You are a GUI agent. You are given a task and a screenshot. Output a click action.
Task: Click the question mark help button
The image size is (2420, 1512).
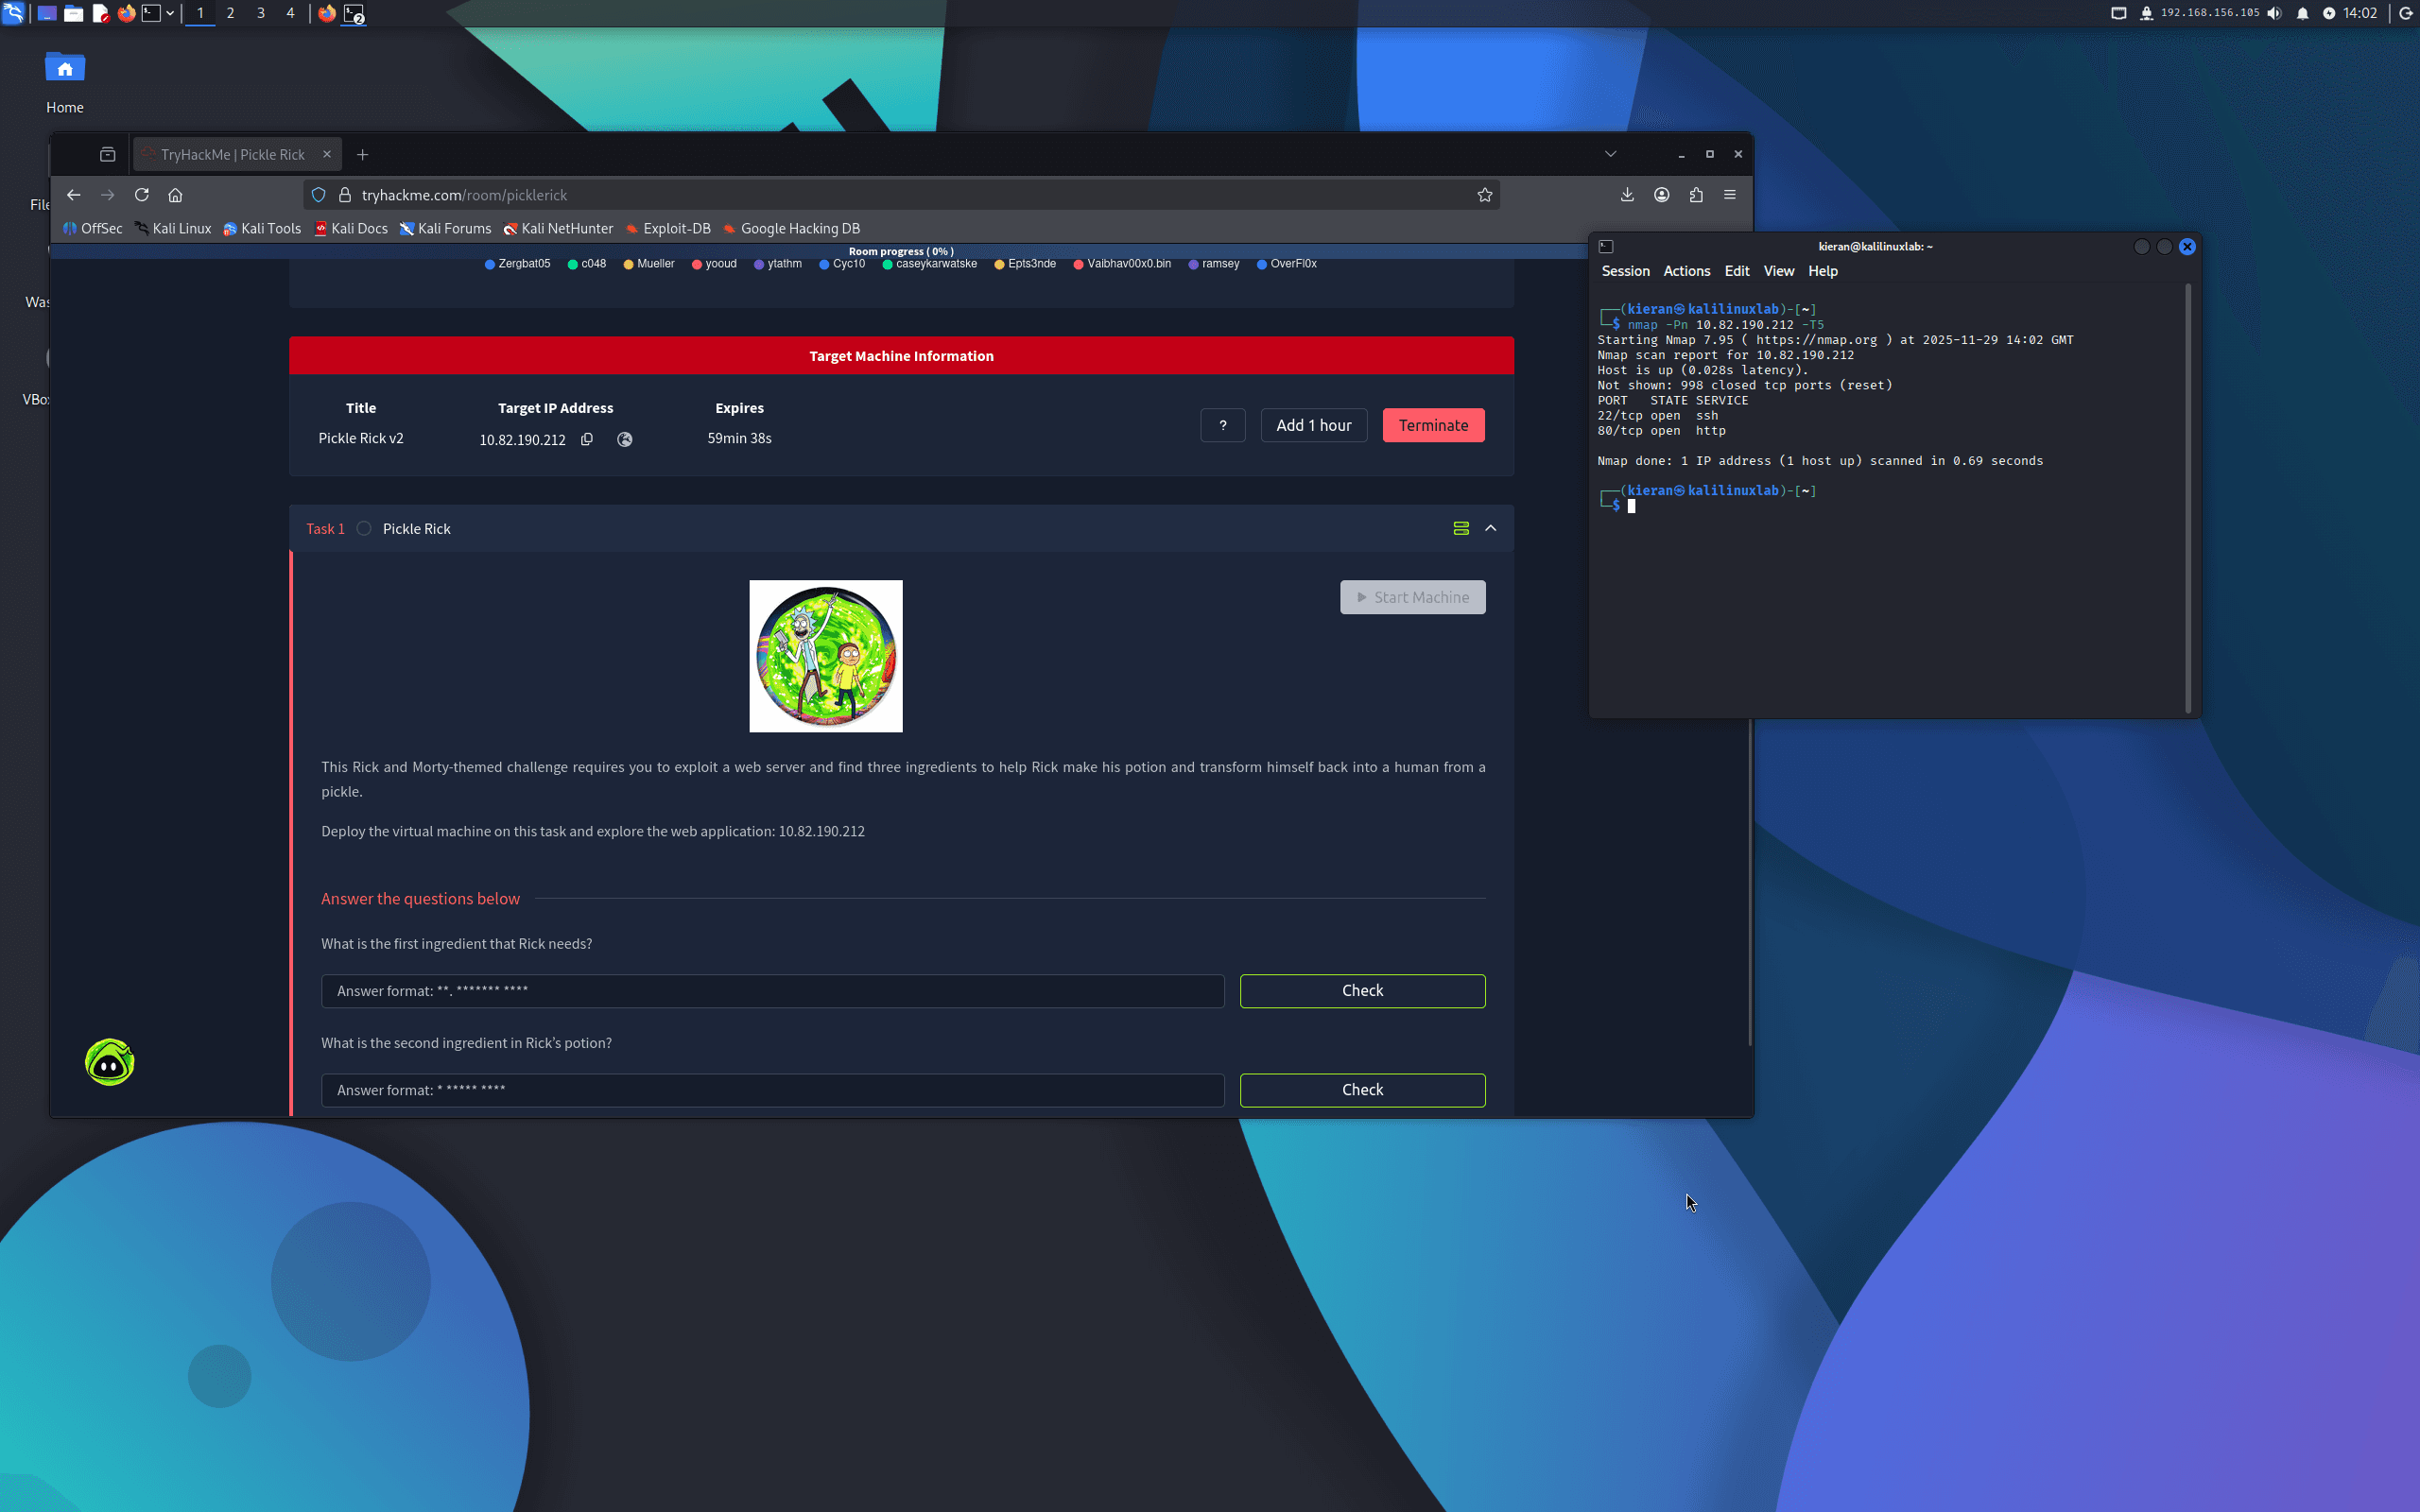click(x=1223, y=425)
